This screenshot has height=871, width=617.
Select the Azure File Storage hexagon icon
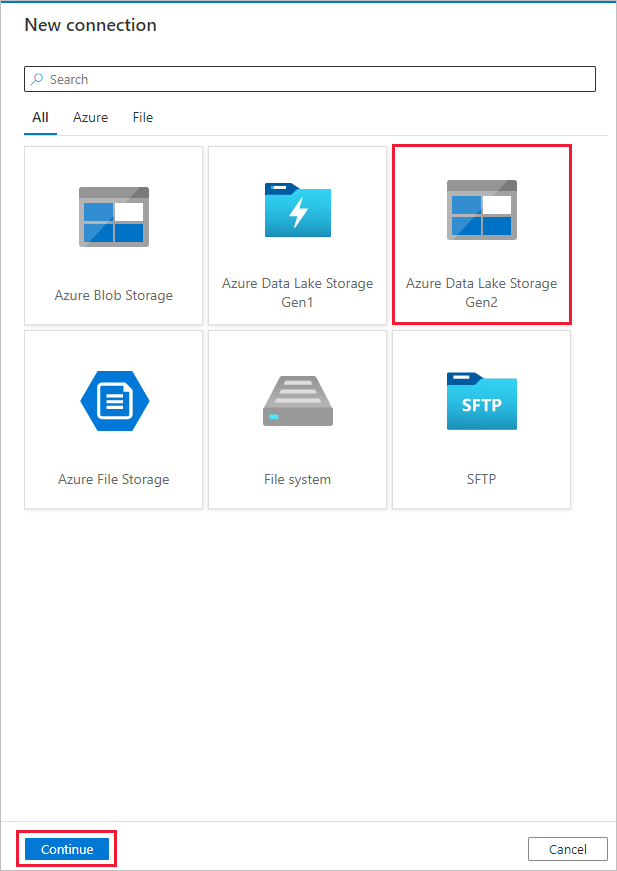[x=115, y=401]
